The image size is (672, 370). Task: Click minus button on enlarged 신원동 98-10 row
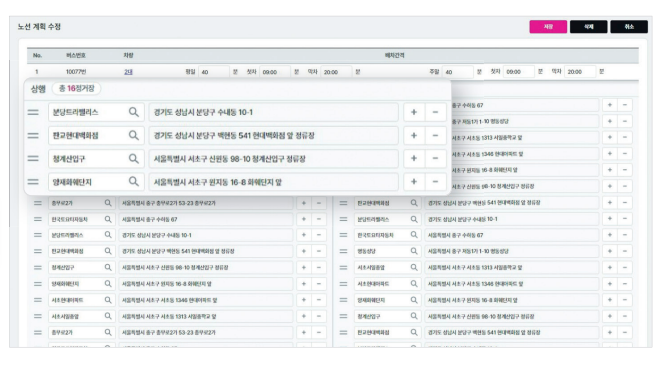(x=435, y=159)
